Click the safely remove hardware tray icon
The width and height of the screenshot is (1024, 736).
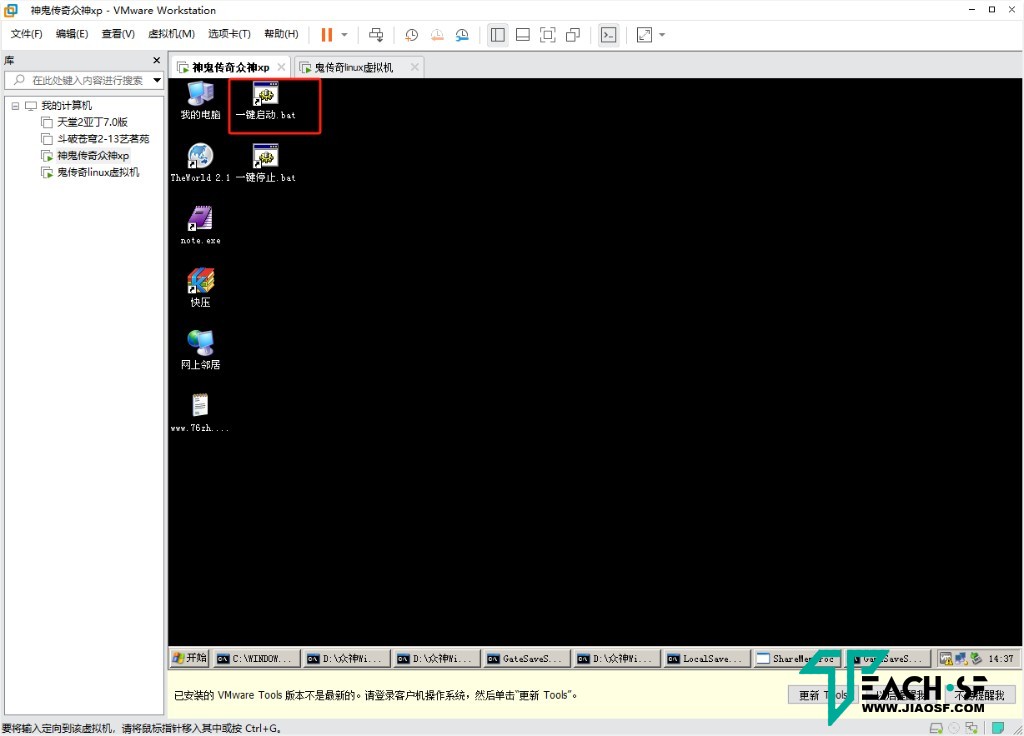point(976,658)
